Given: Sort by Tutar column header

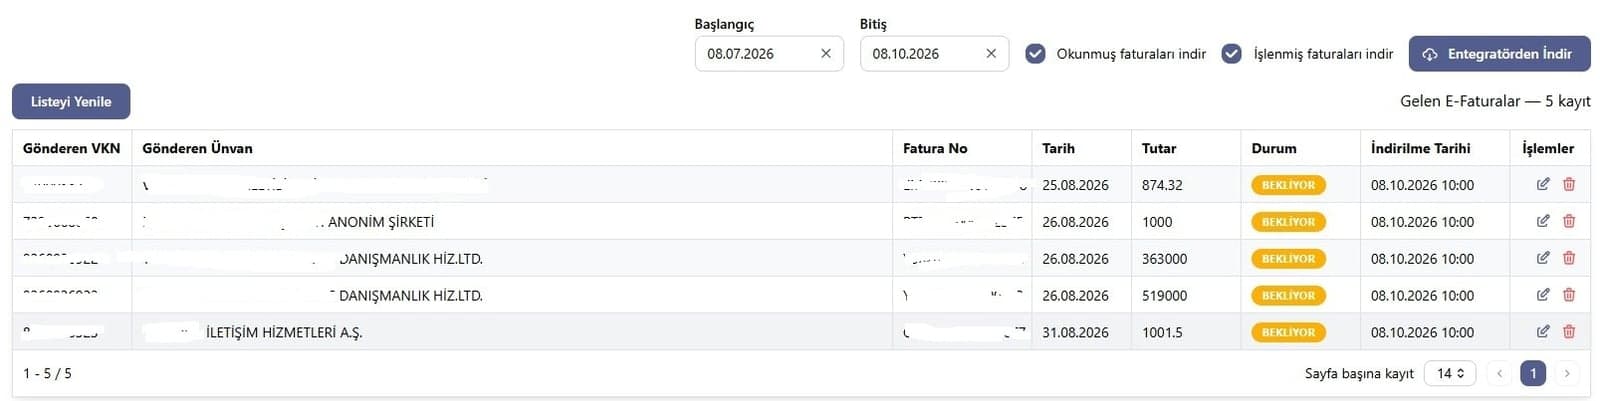Looking at the screenshot, I should pyautogui.click(x=1159, y=148).
